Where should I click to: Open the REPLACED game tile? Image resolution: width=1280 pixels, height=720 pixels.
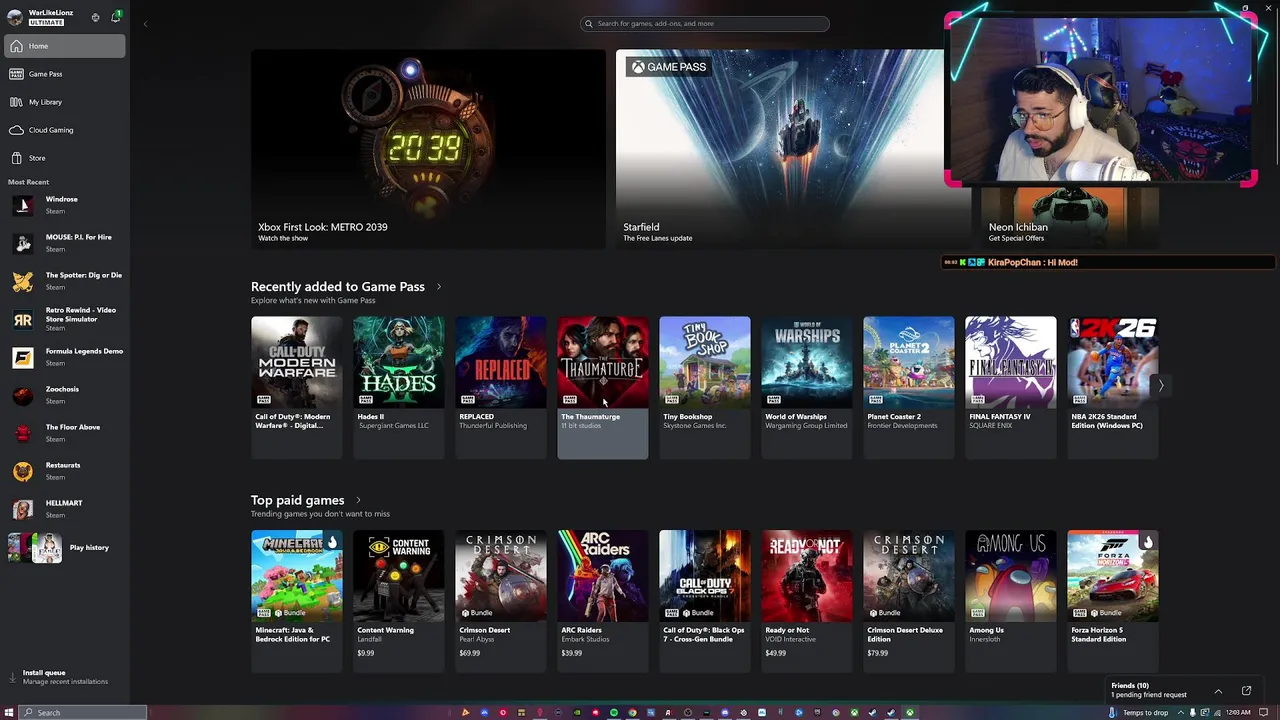coord(500,388)
